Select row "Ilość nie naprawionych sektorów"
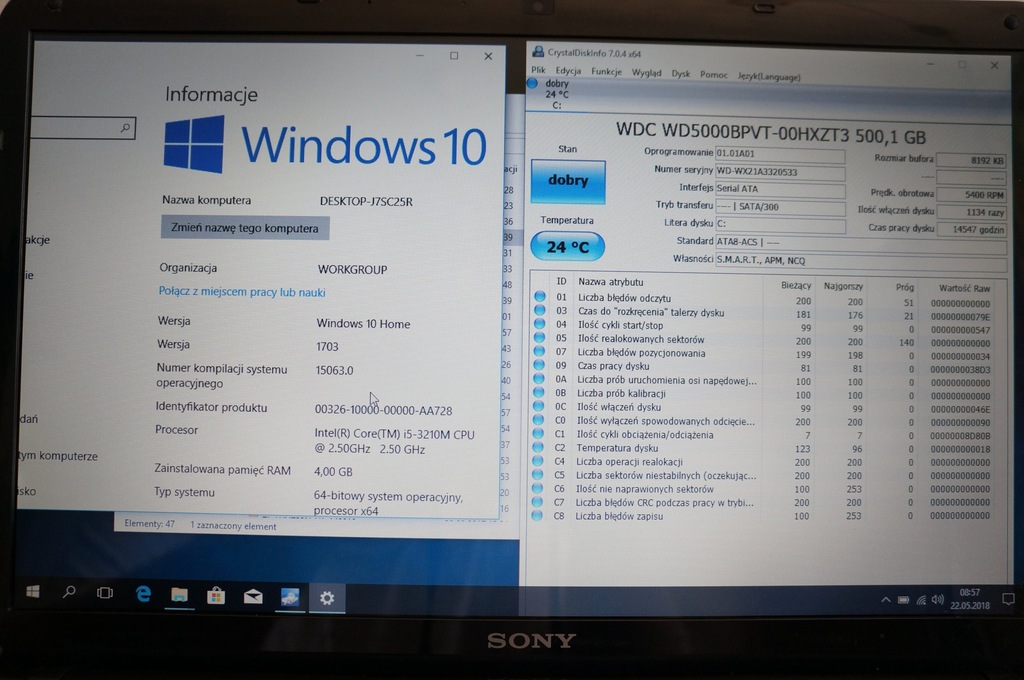 [x=763, y=489]
